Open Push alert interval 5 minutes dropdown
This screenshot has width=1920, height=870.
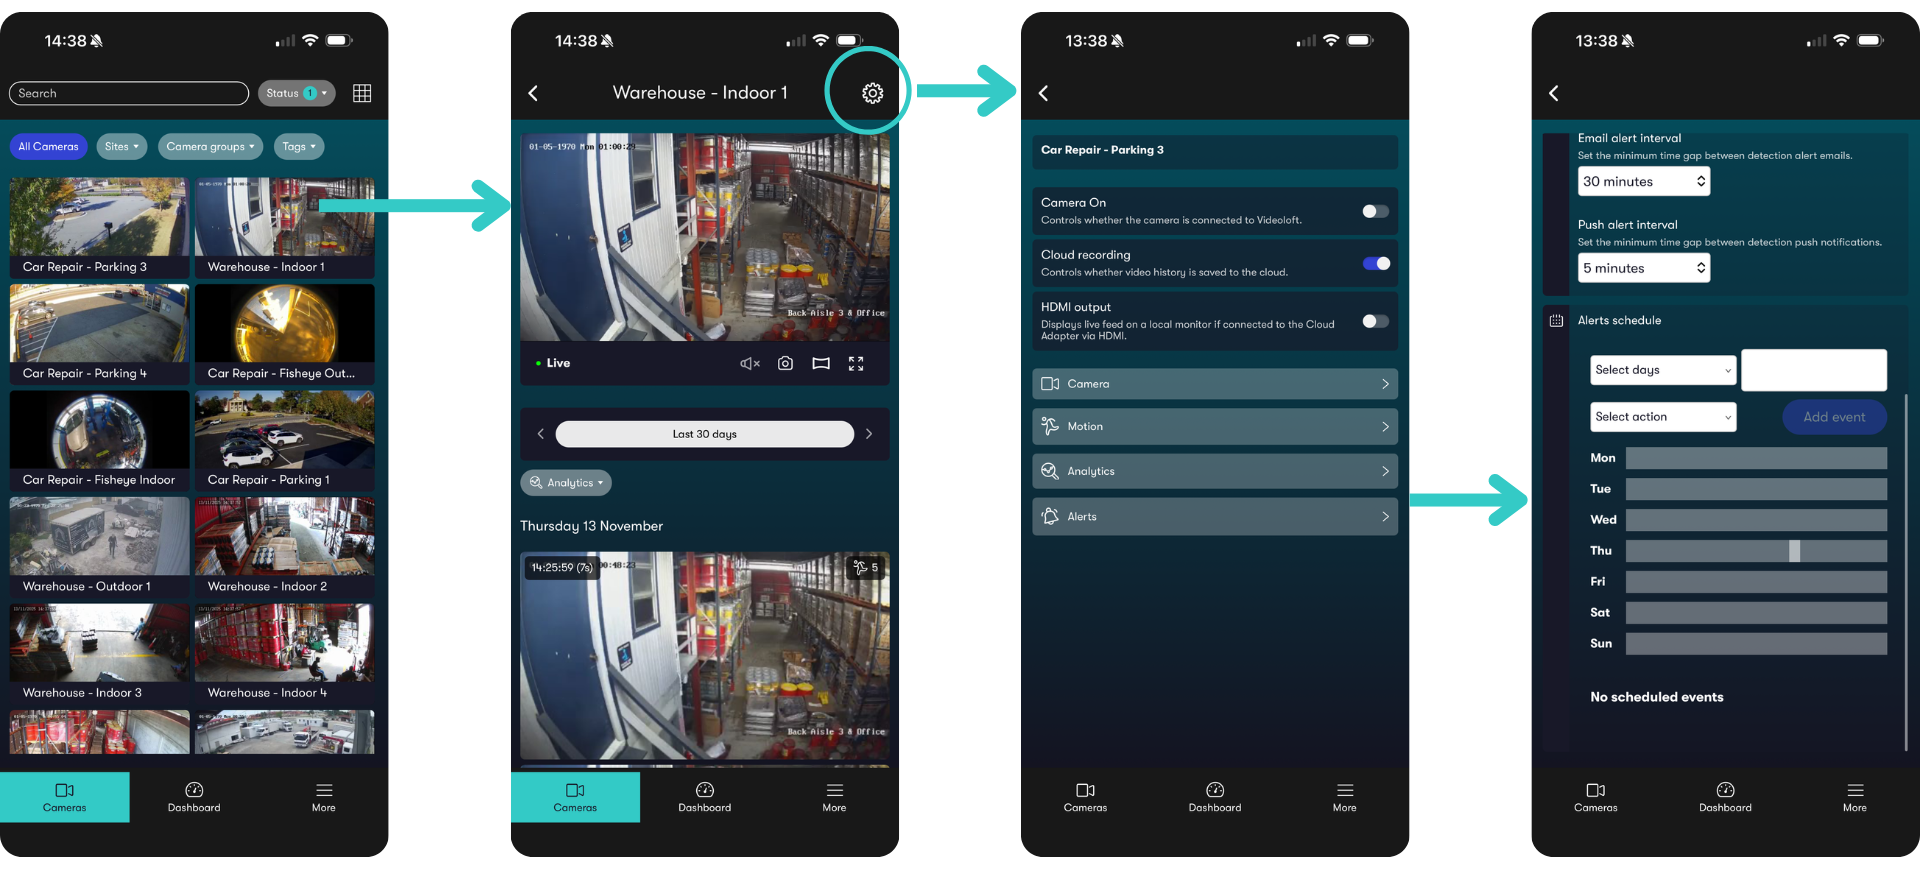tap(1644, 268)
